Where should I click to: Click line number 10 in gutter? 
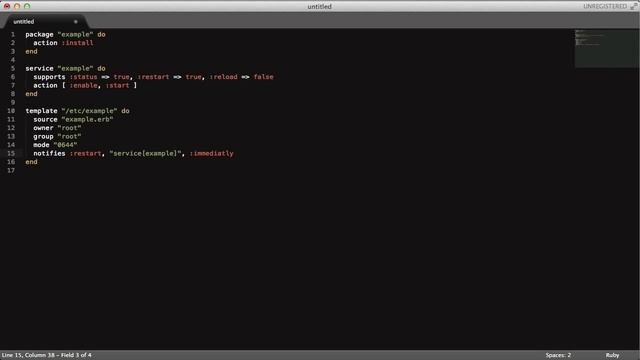coord(11,111)
